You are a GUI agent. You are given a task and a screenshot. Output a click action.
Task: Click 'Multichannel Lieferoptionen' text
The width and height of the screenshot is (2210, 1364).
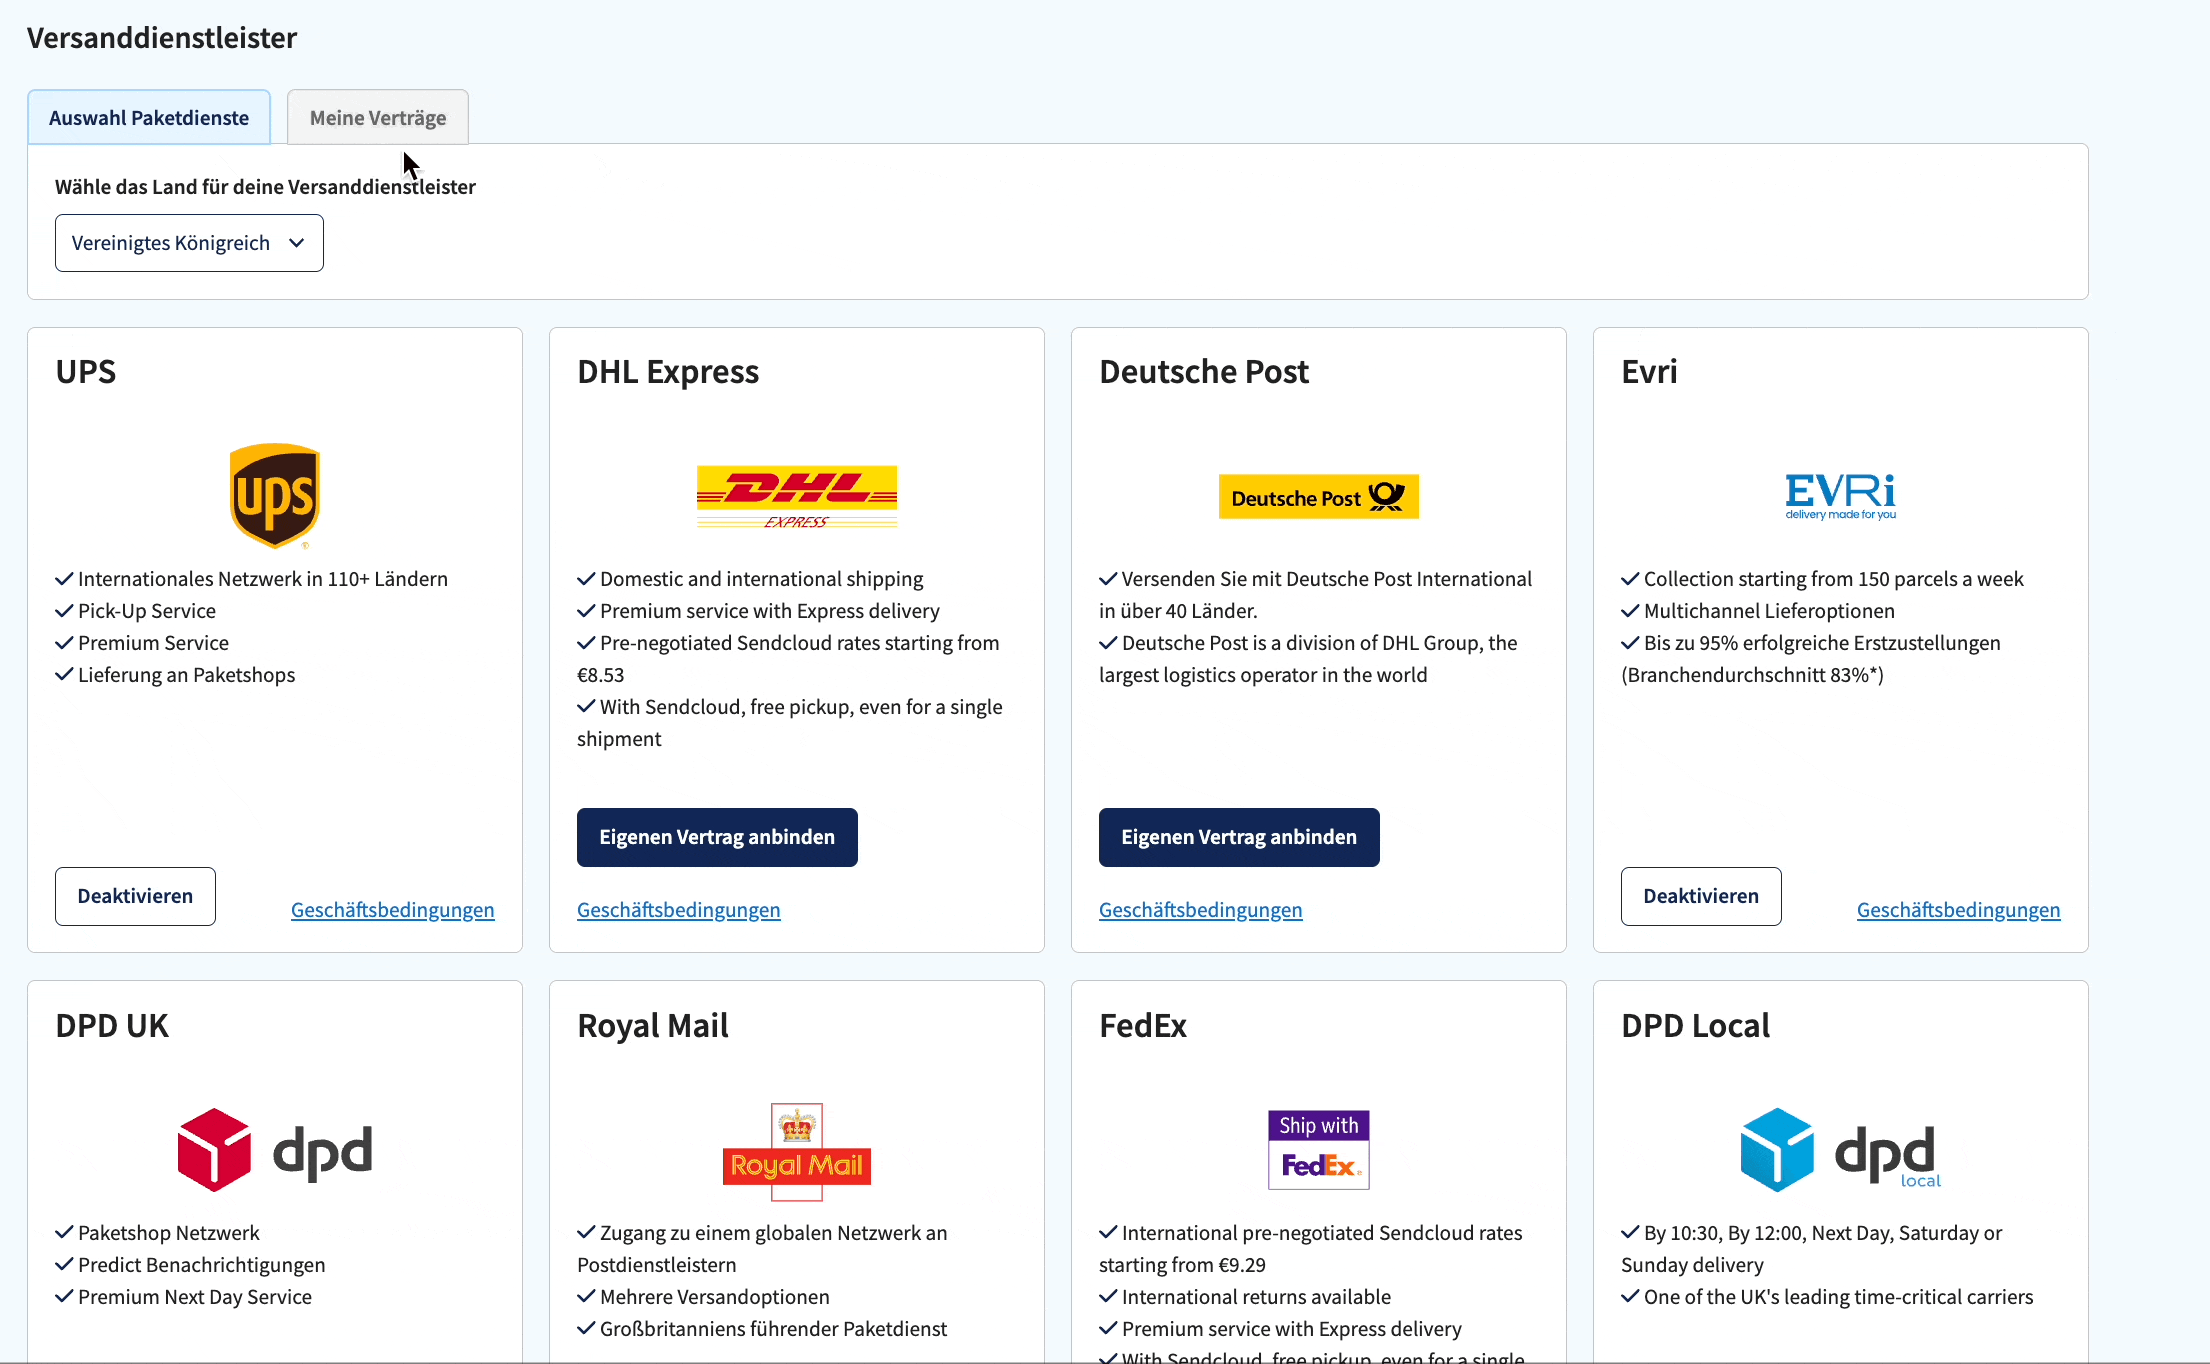1769,611
